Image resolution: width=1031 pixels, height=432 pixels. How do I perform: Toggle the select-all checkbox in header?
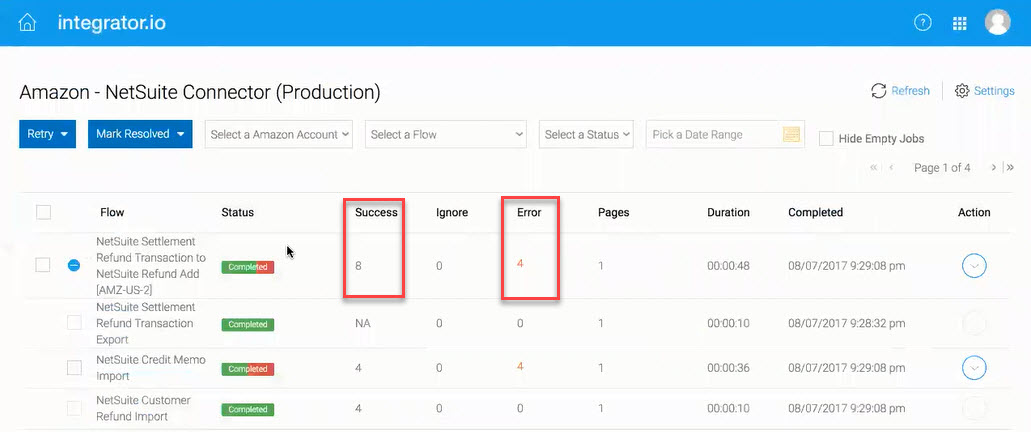pyautogui.click(x=43, y=212)
